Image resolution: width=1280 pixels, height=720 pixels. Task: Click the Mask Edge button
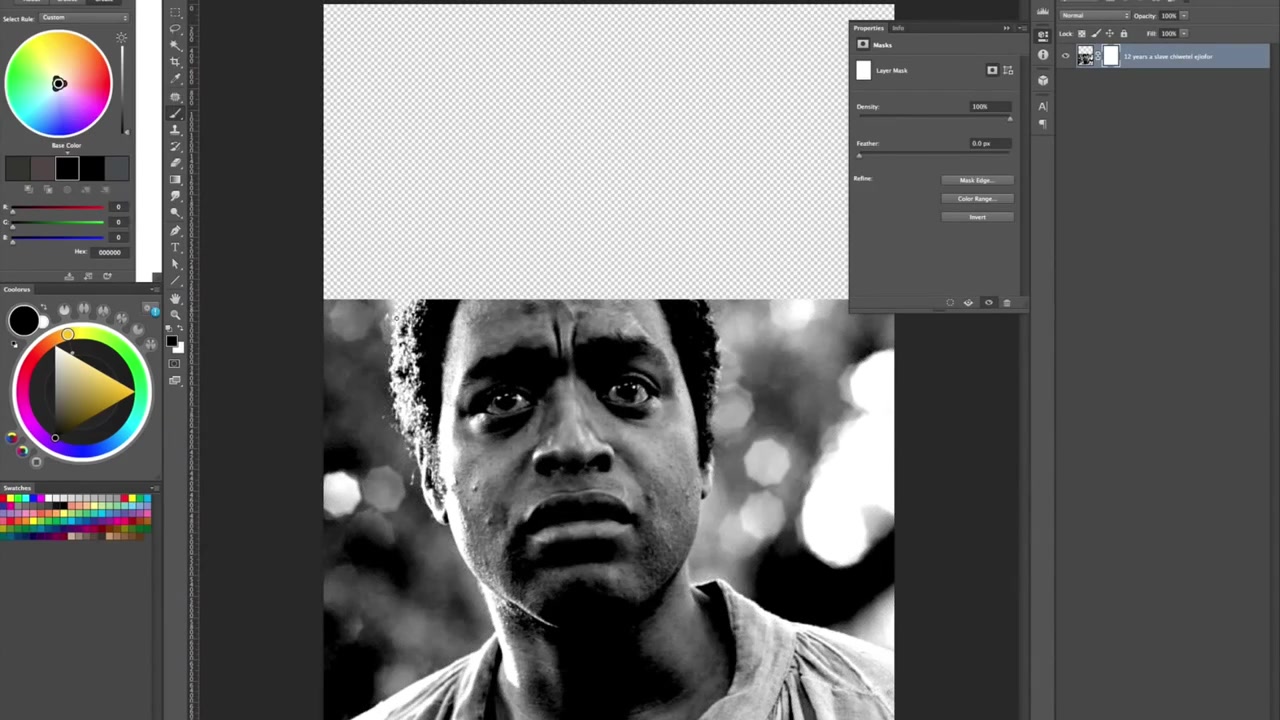(x=977, y=180)
